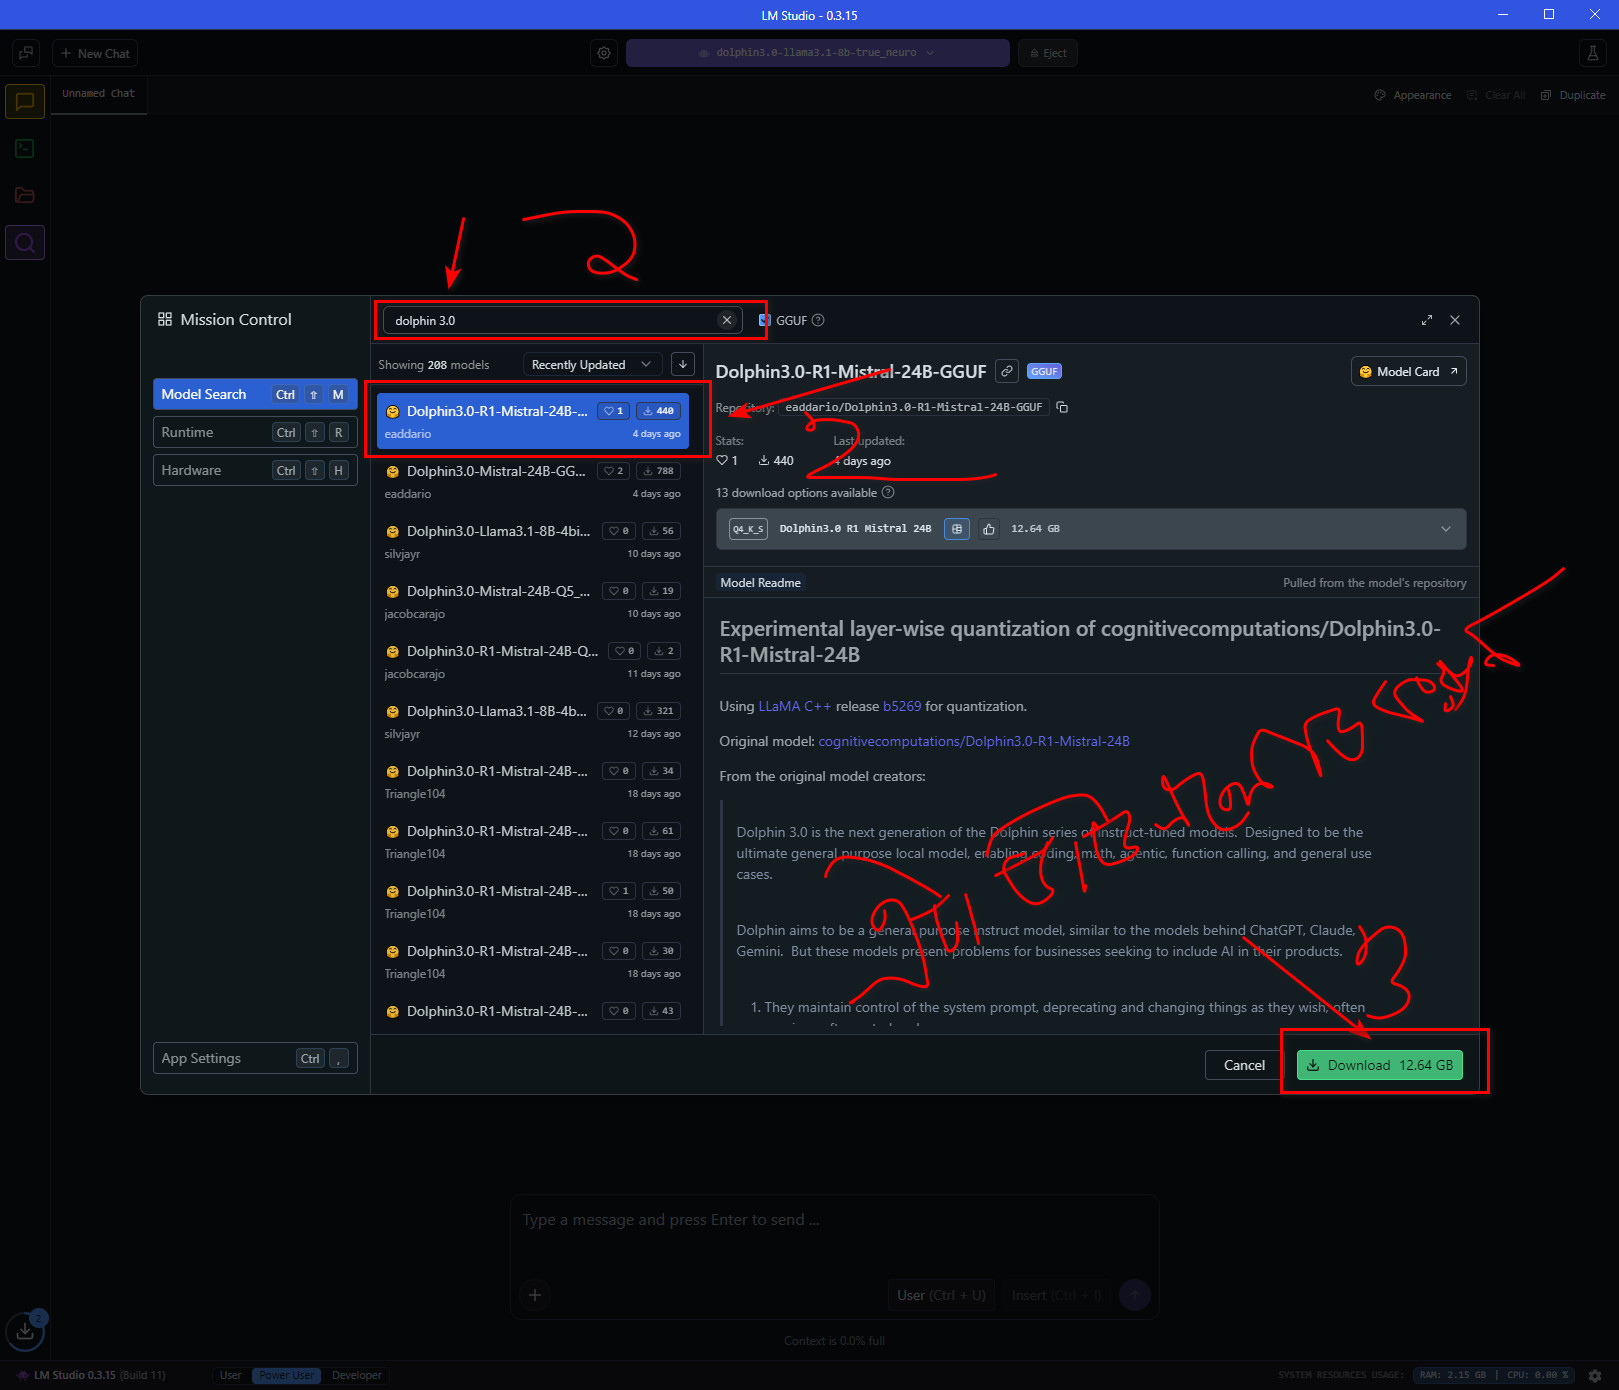Open the loaded model selector dropdown
Image resolution: width=1619 pixels, height=1390 pixels.
tap(817, 53)
